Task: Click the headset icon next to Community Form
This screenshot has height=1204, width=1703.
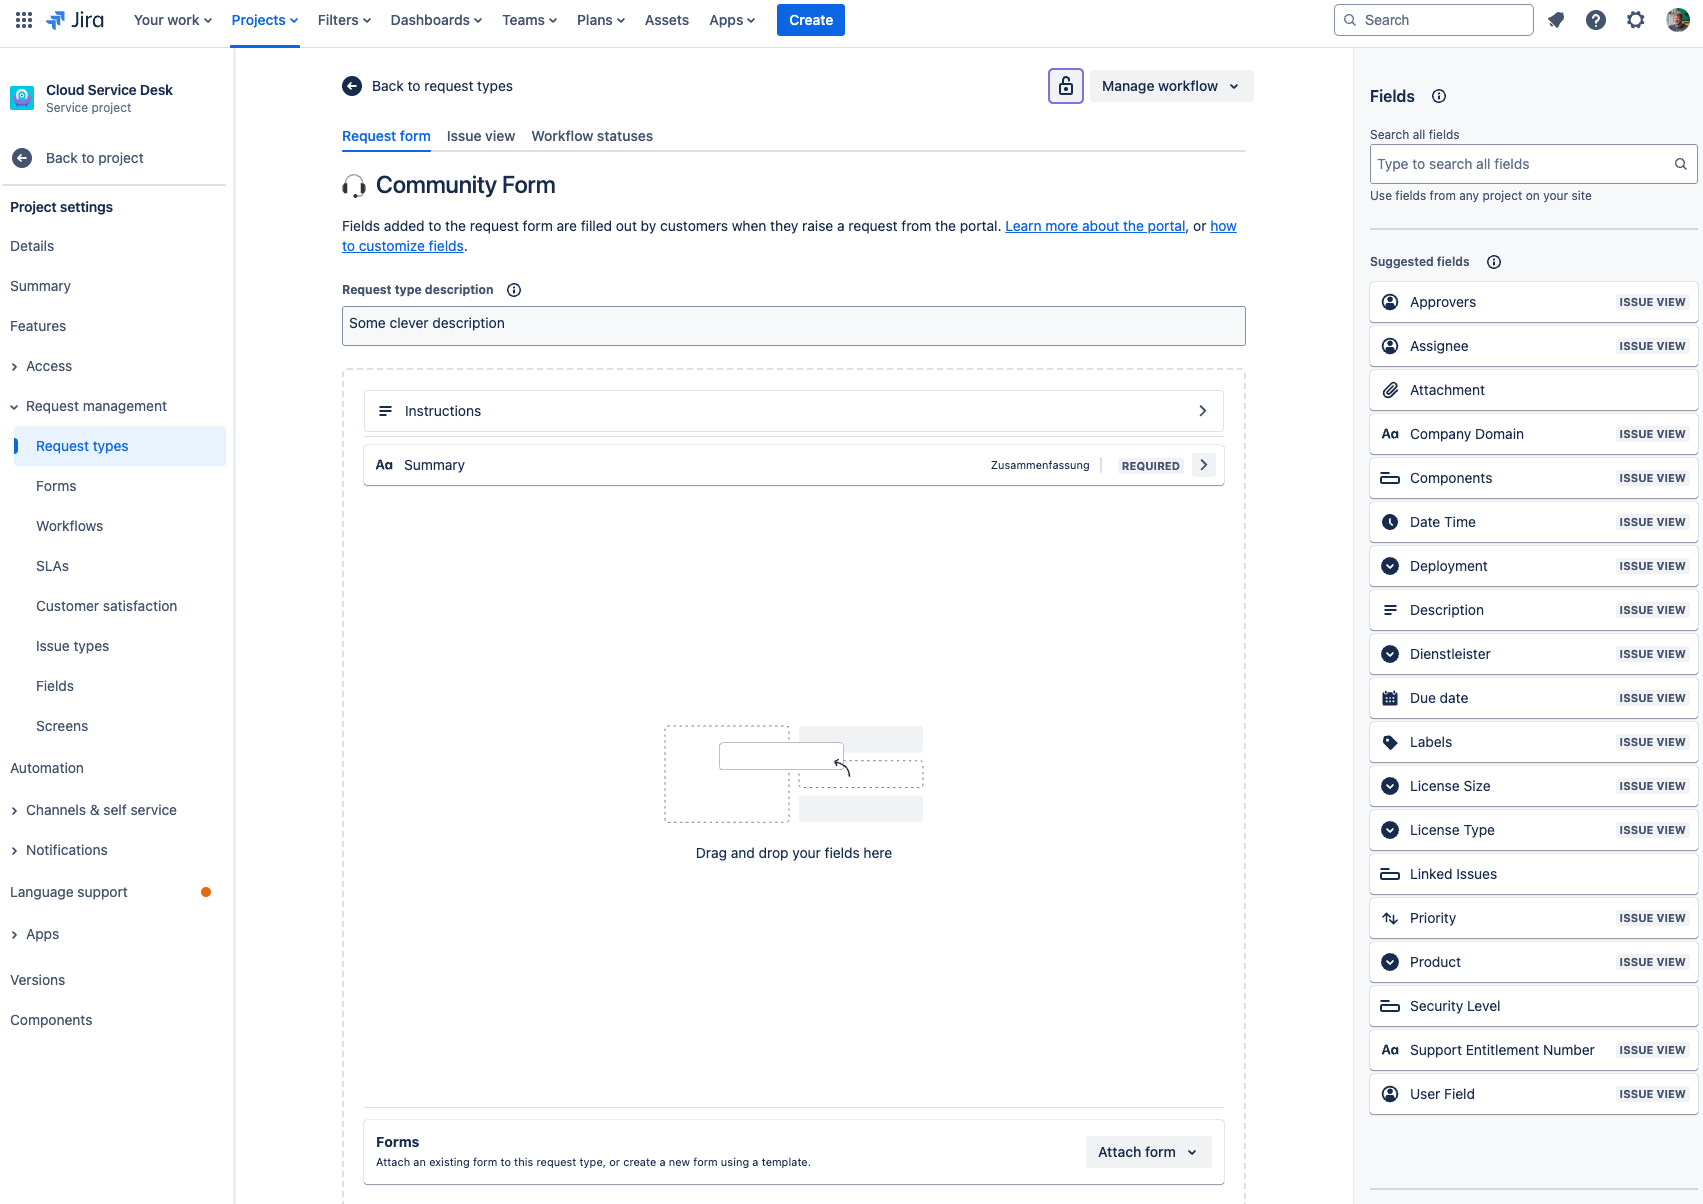Action: point(354,186)
